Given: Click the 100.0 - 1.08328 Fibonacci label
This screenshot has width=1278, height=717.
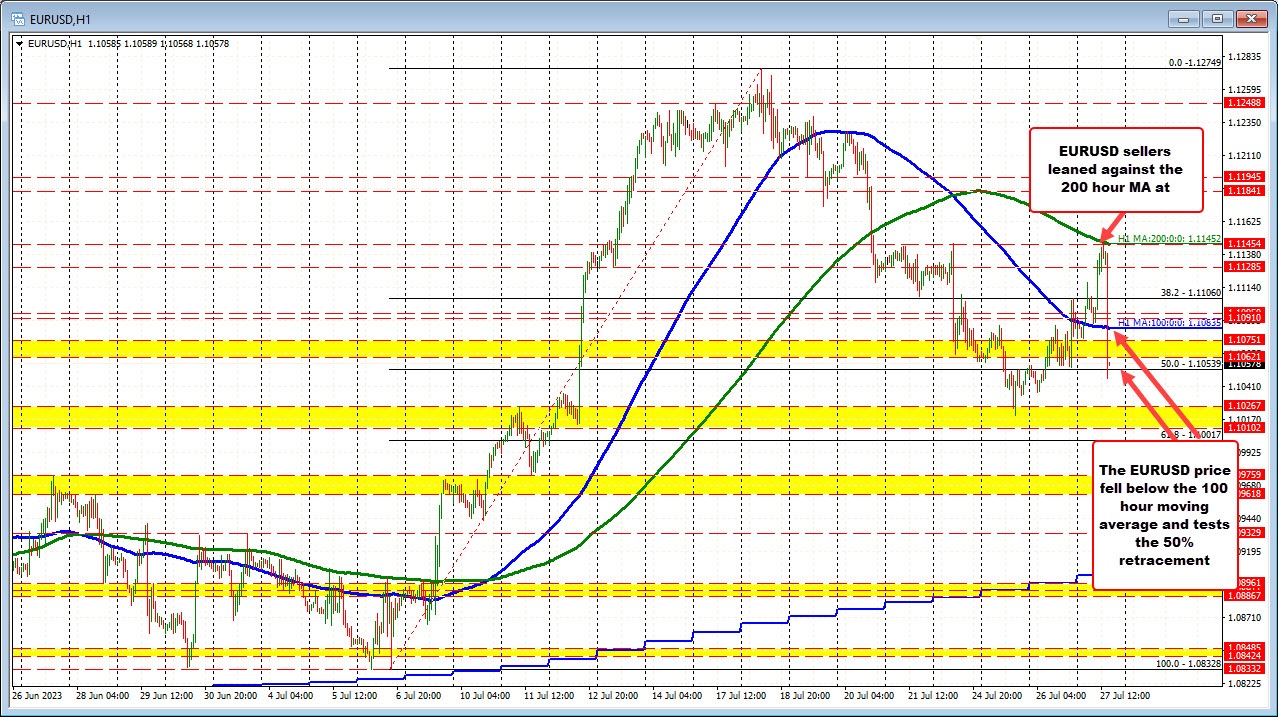Looking at the screenshot, I should [x=1190, y=663].
